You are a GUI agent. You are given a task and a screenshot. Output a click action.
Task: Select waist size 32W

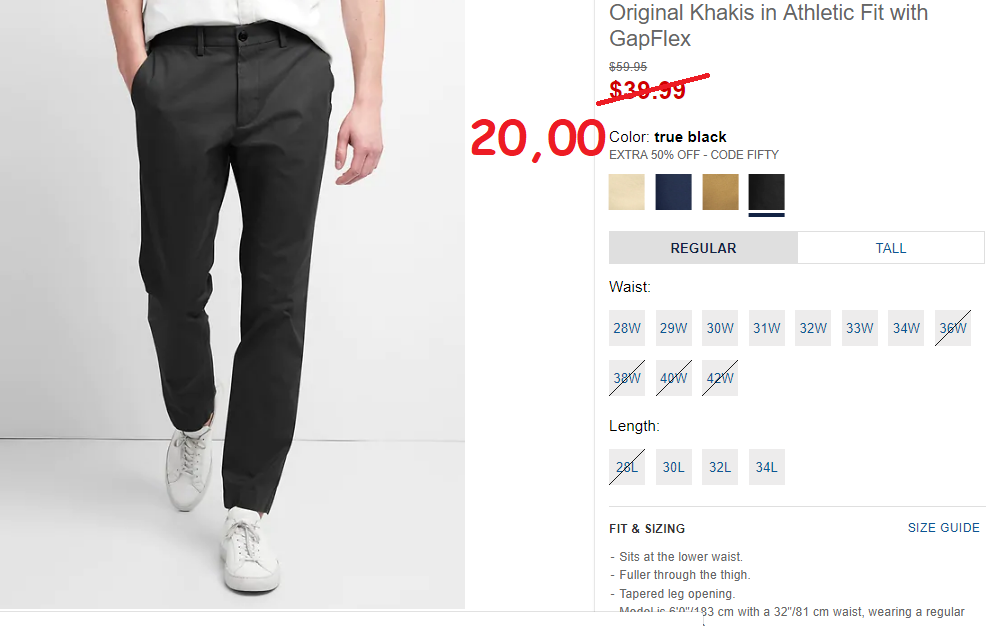pyautogui.click(x=813, y=328)
